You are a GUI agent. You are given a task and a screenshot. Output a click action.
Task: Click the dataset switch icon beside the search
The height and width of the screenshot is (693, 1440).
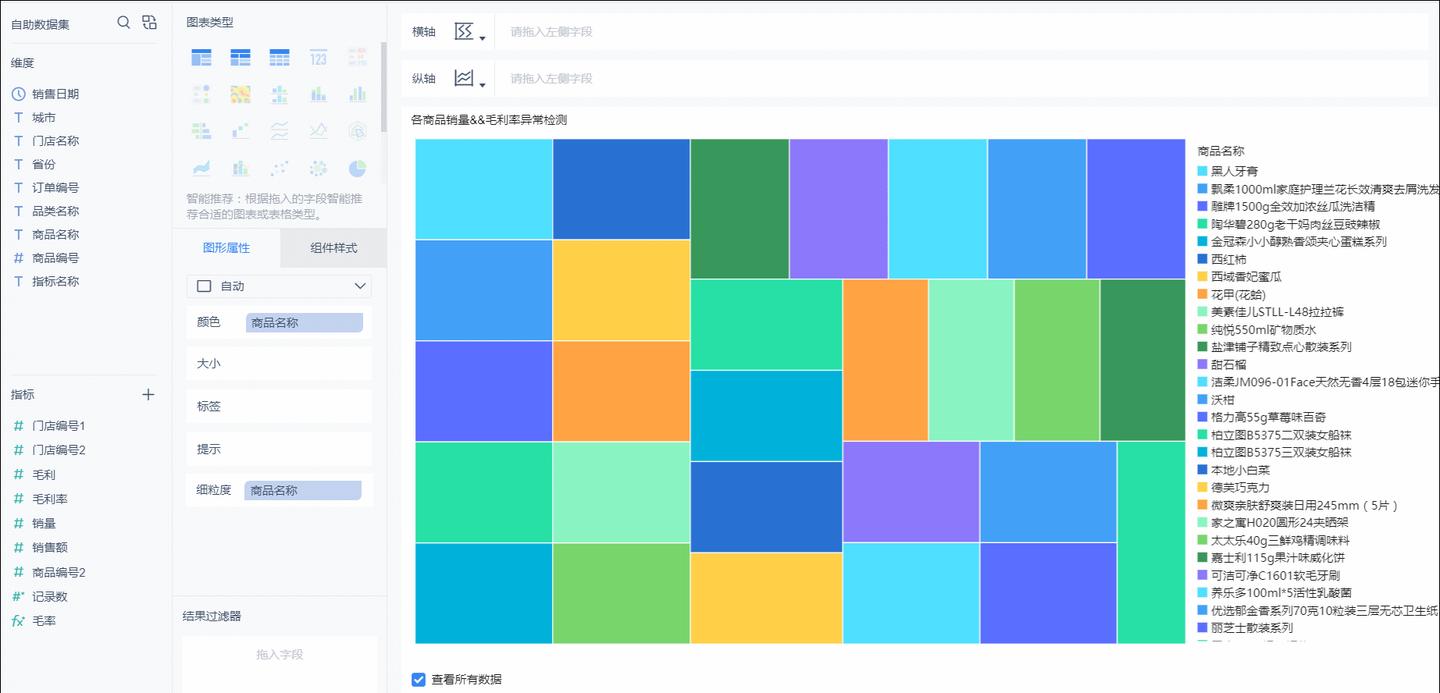pos(149,22)
